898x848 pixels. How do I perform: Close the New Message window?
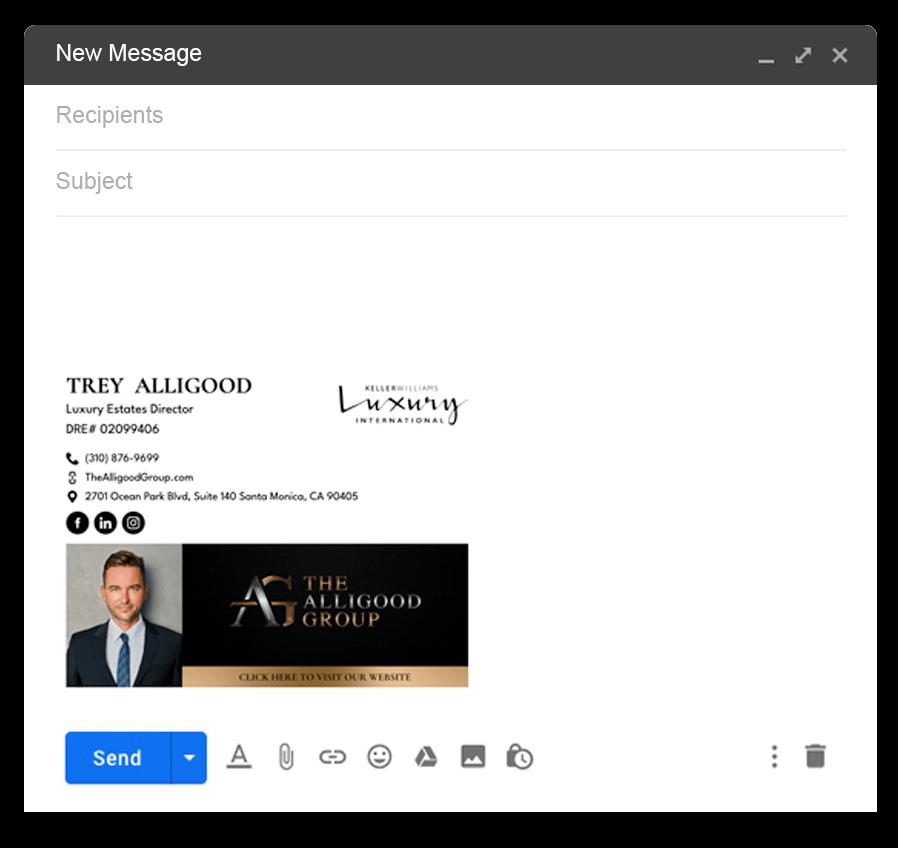[x=840, y=56]
